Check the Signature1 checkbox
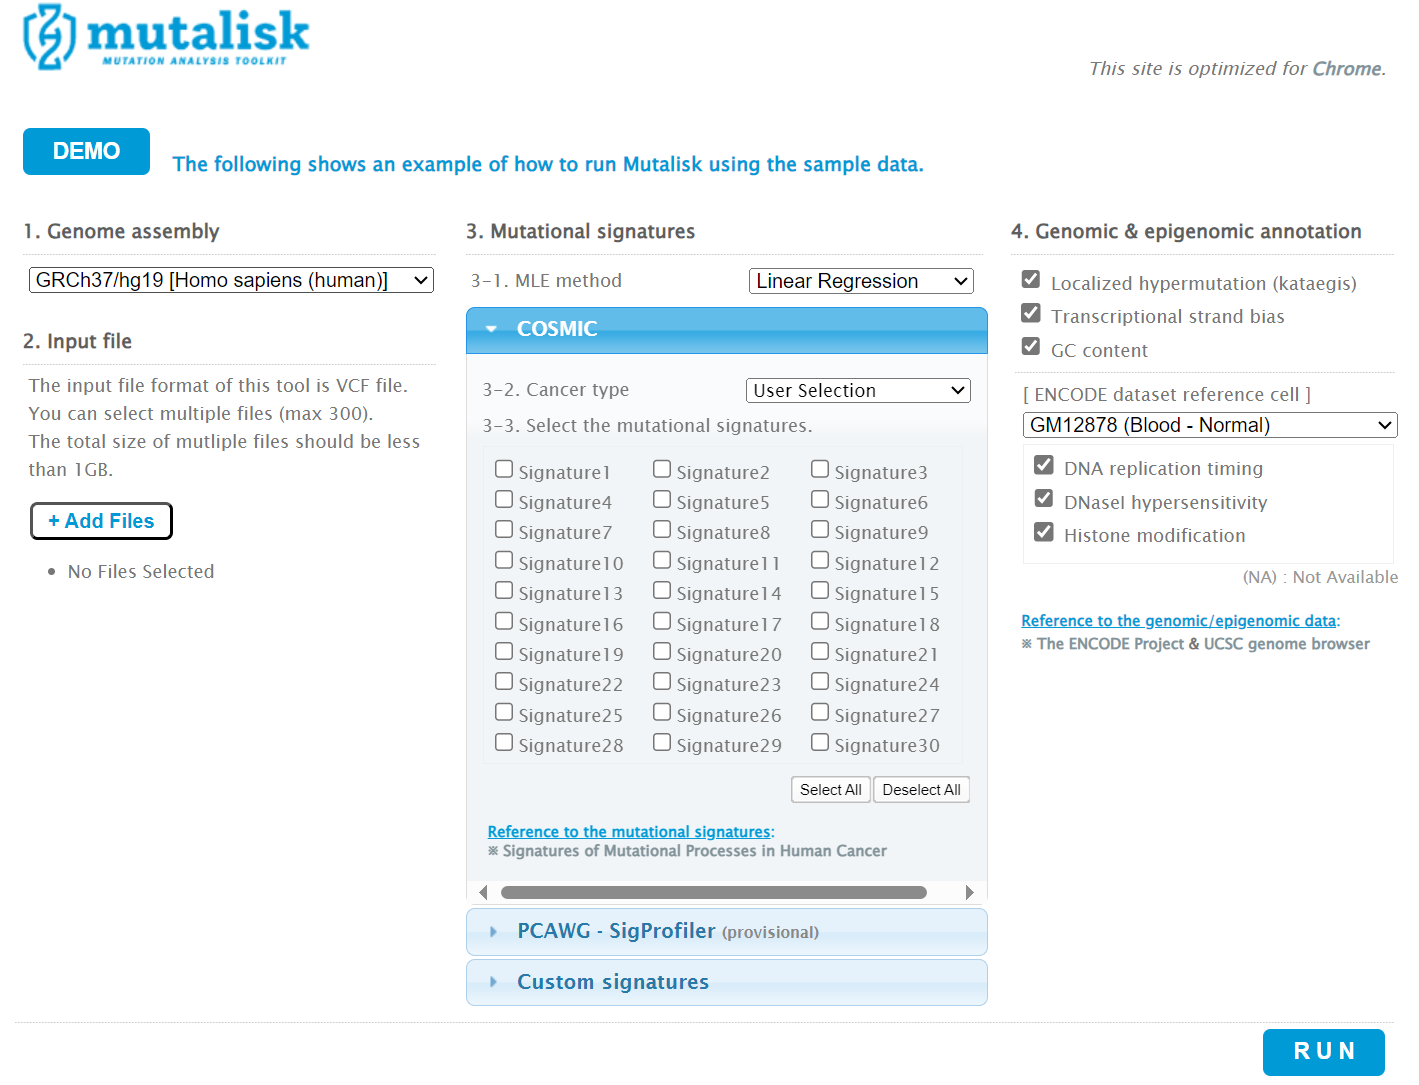 pos(504,469)
